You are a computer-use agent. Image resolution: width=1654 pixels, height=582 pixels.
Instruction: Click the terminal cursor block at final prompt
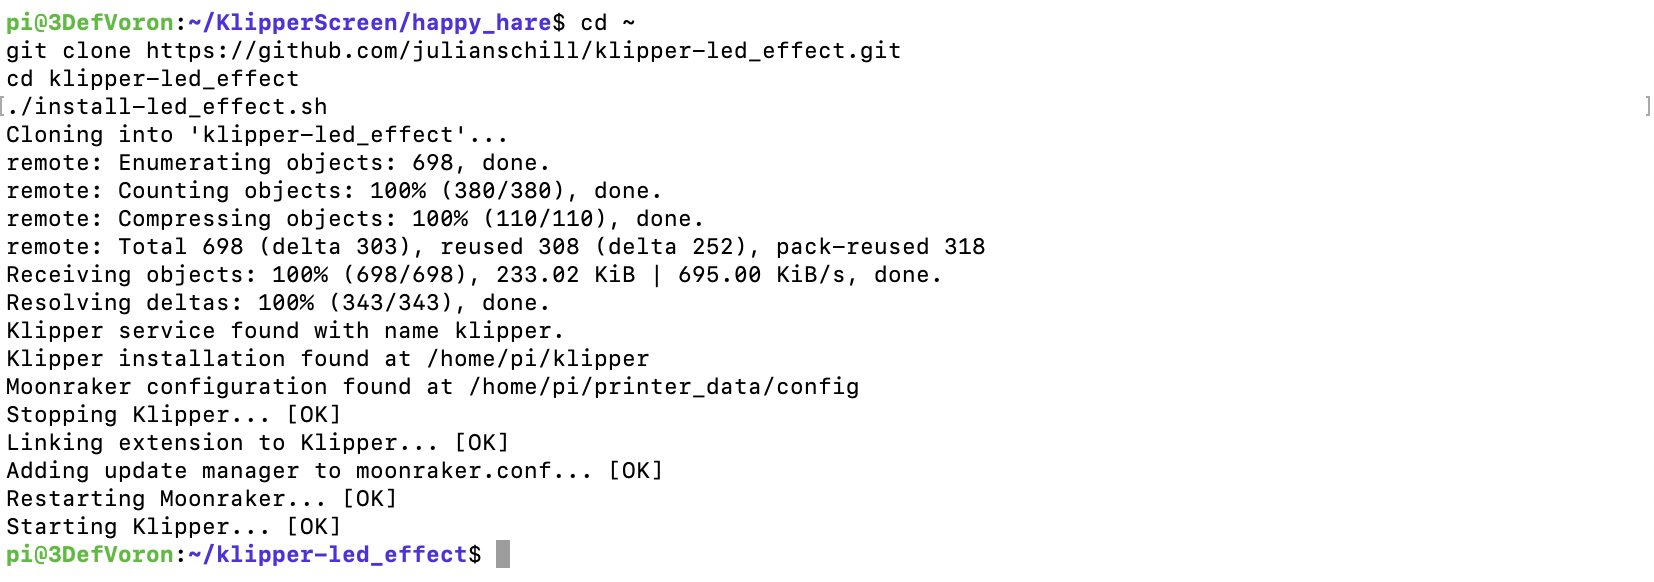click(x=503, y=554)
